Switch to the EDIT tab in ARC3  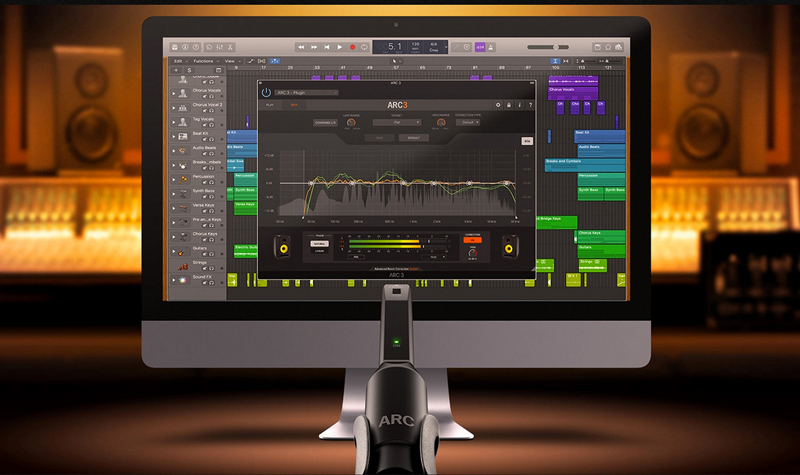click(294, 105)
